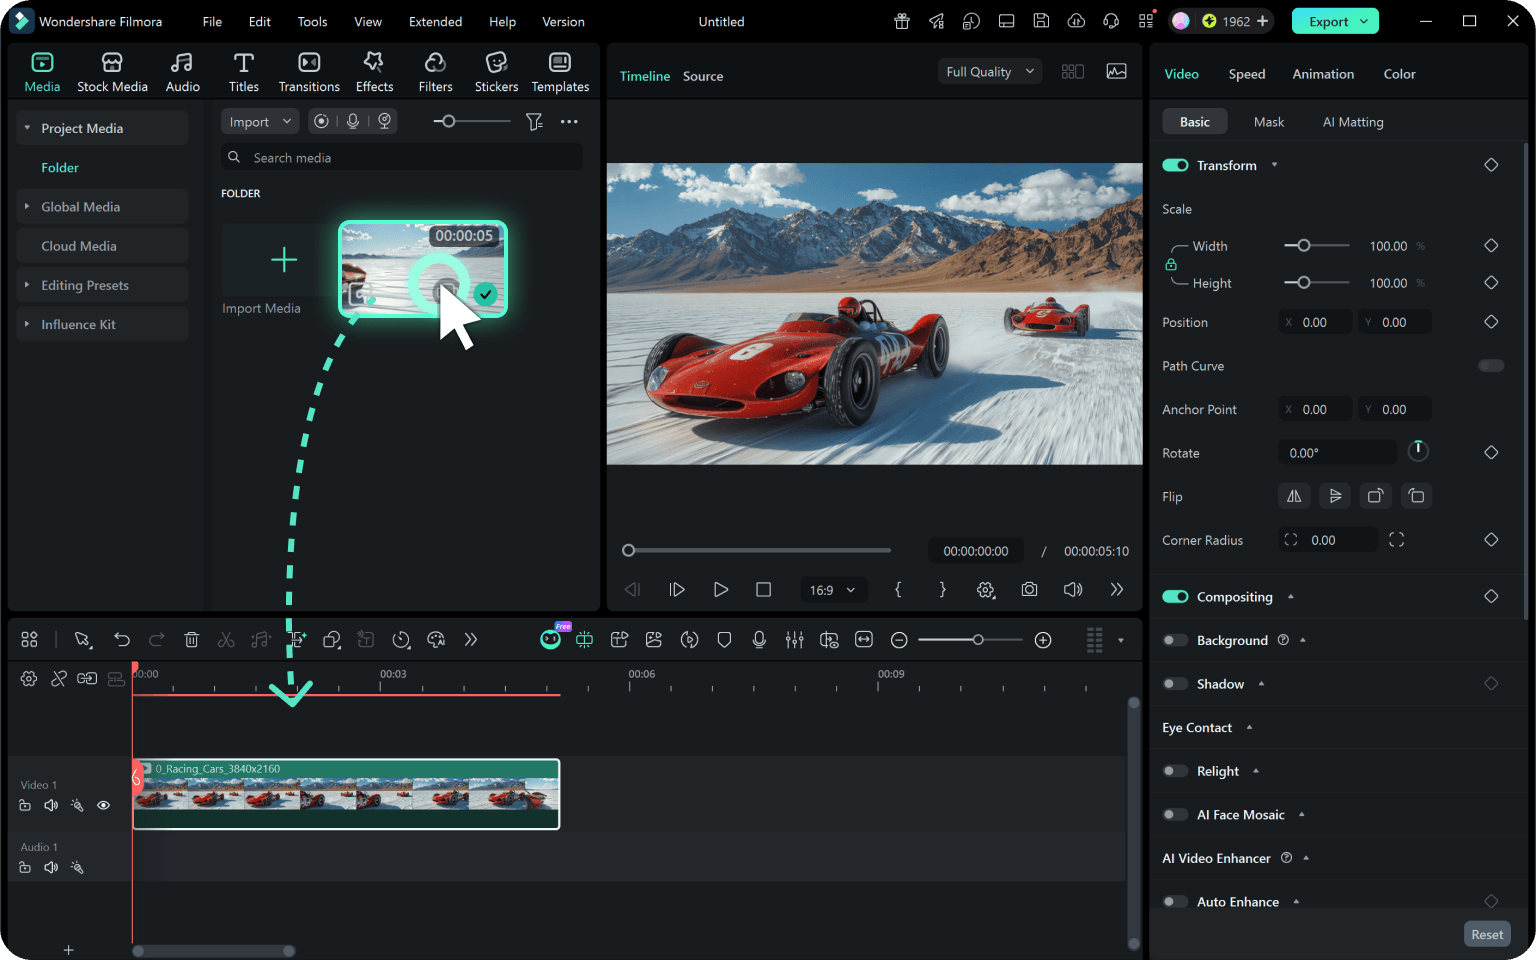Click the Scale Width slider
The height and width of the screenshot is (960, 1536).
click(x=1316, y=245)
